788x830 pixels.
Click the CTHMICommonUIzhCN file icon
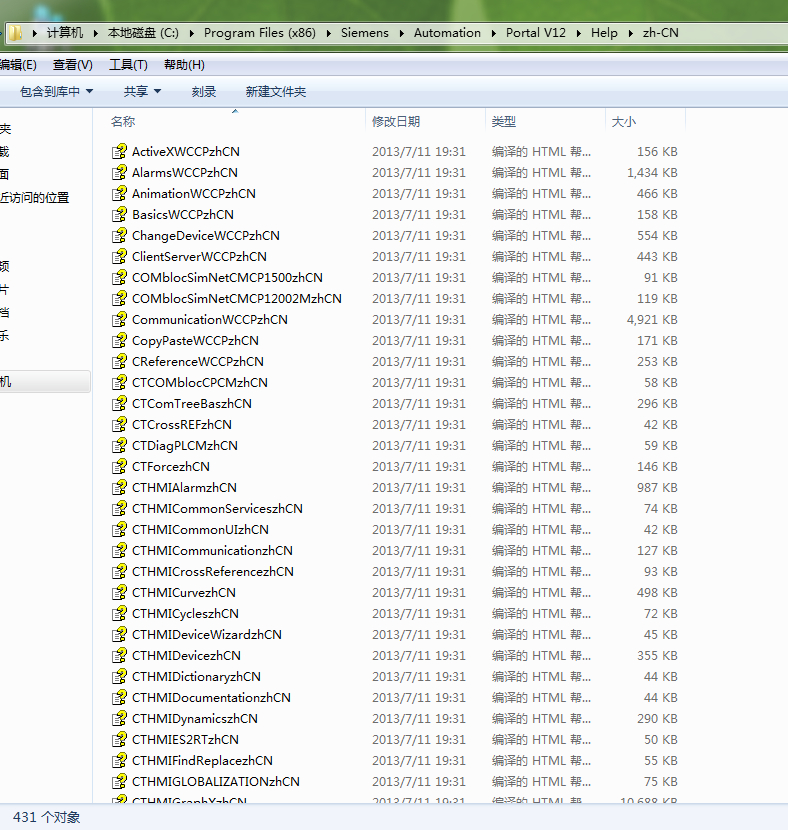click(120, 529)
